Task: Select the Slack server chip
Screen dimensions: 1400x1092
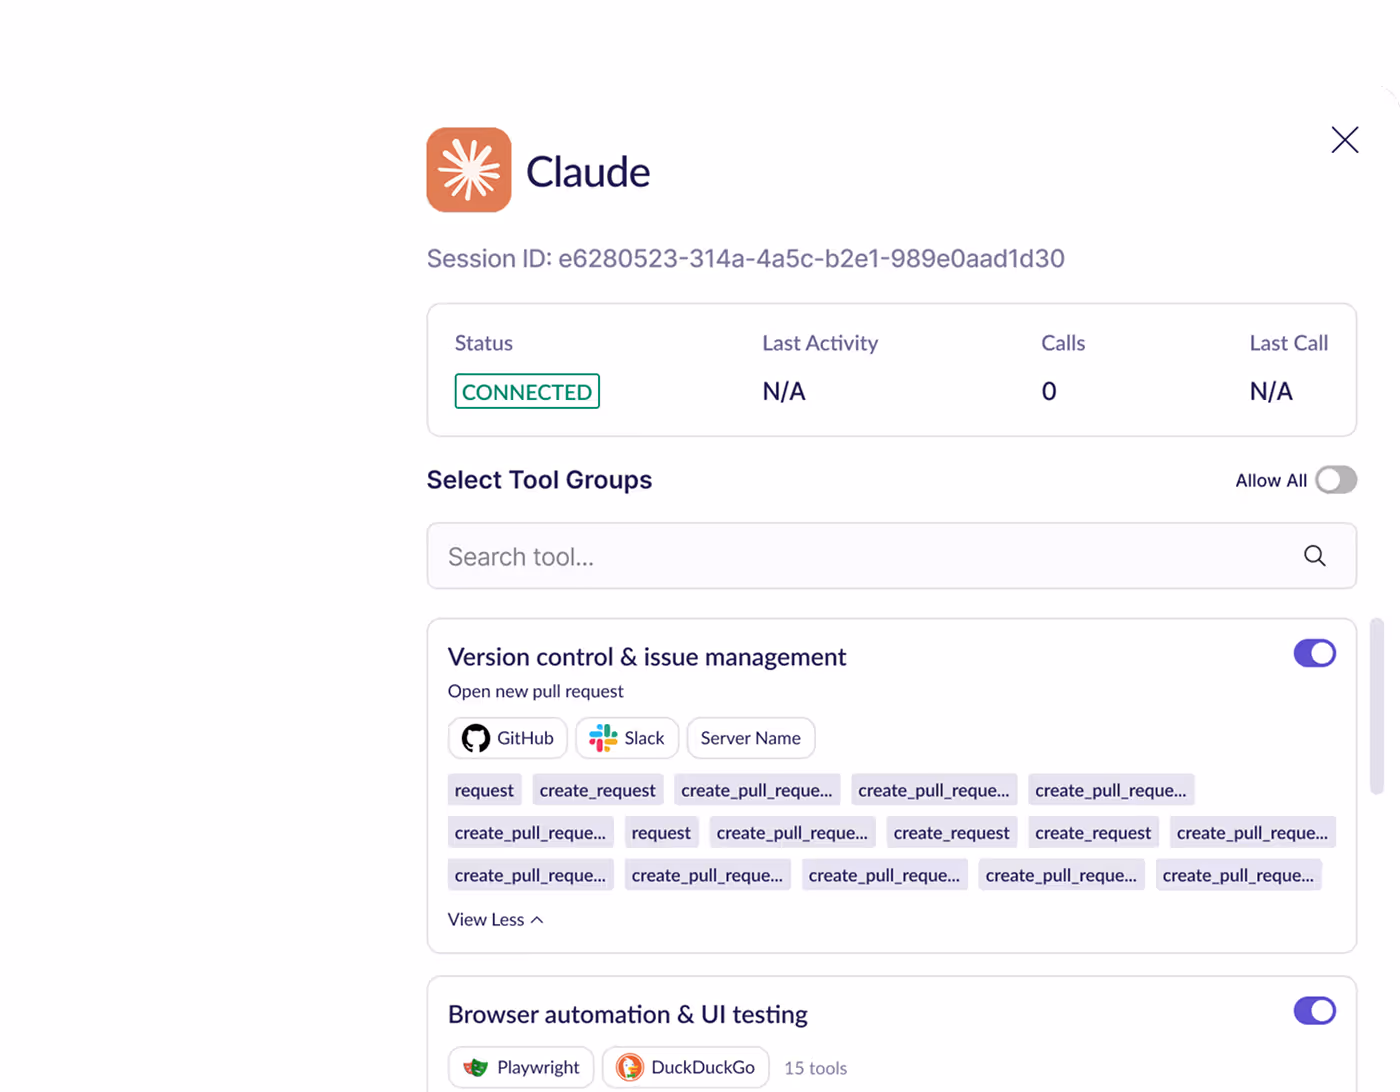Action: click(x=627, y=738)
